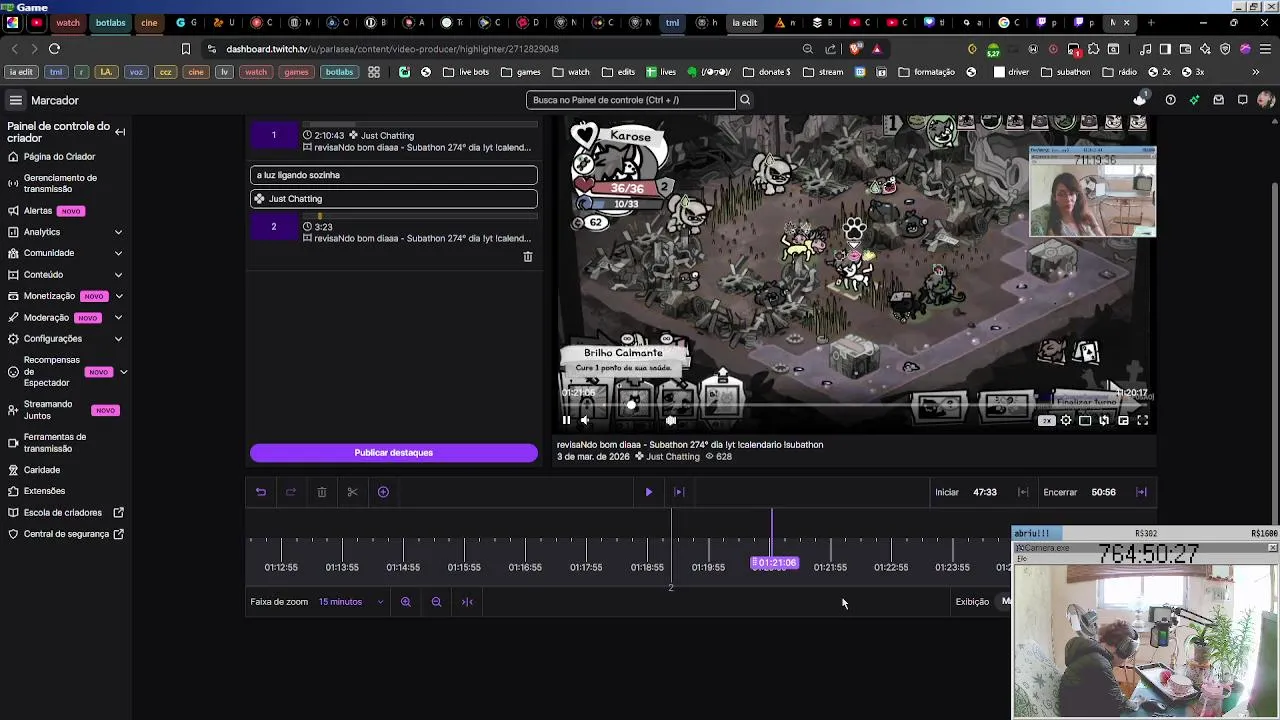The width and height of the screenshot is (1280, 720).
Task: Click the Publicar destaques button
Action: coord(393,453)
